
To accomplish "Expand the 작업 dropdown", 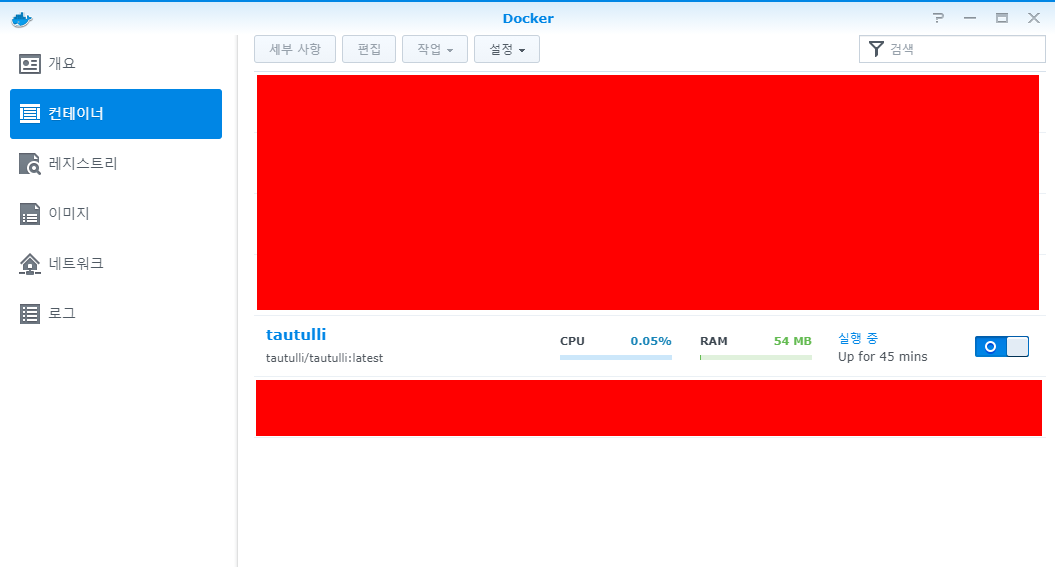I will tap(435, 49).
